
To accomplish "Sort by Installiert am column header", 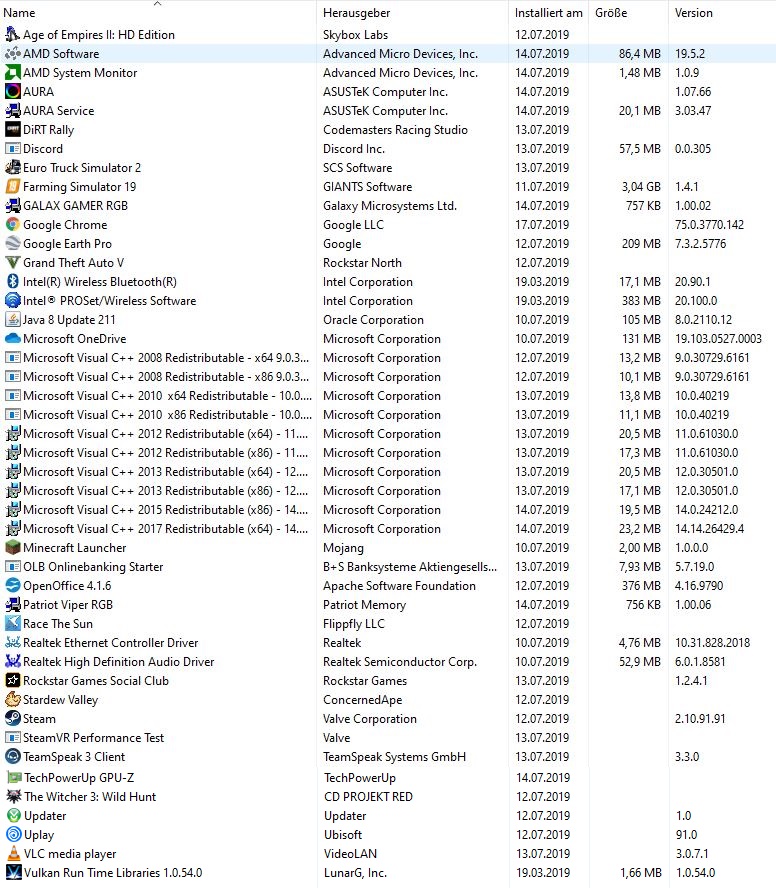I will (548, 13).
